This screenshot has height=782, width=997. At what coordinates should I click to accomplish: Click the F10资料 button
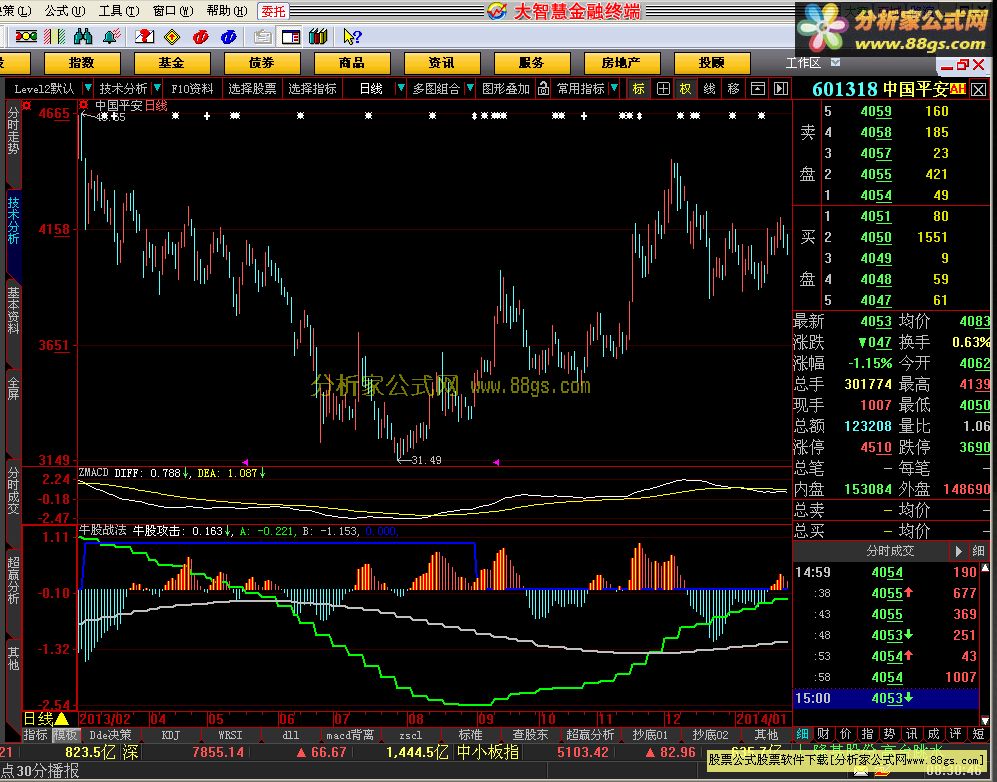[192, 88]
